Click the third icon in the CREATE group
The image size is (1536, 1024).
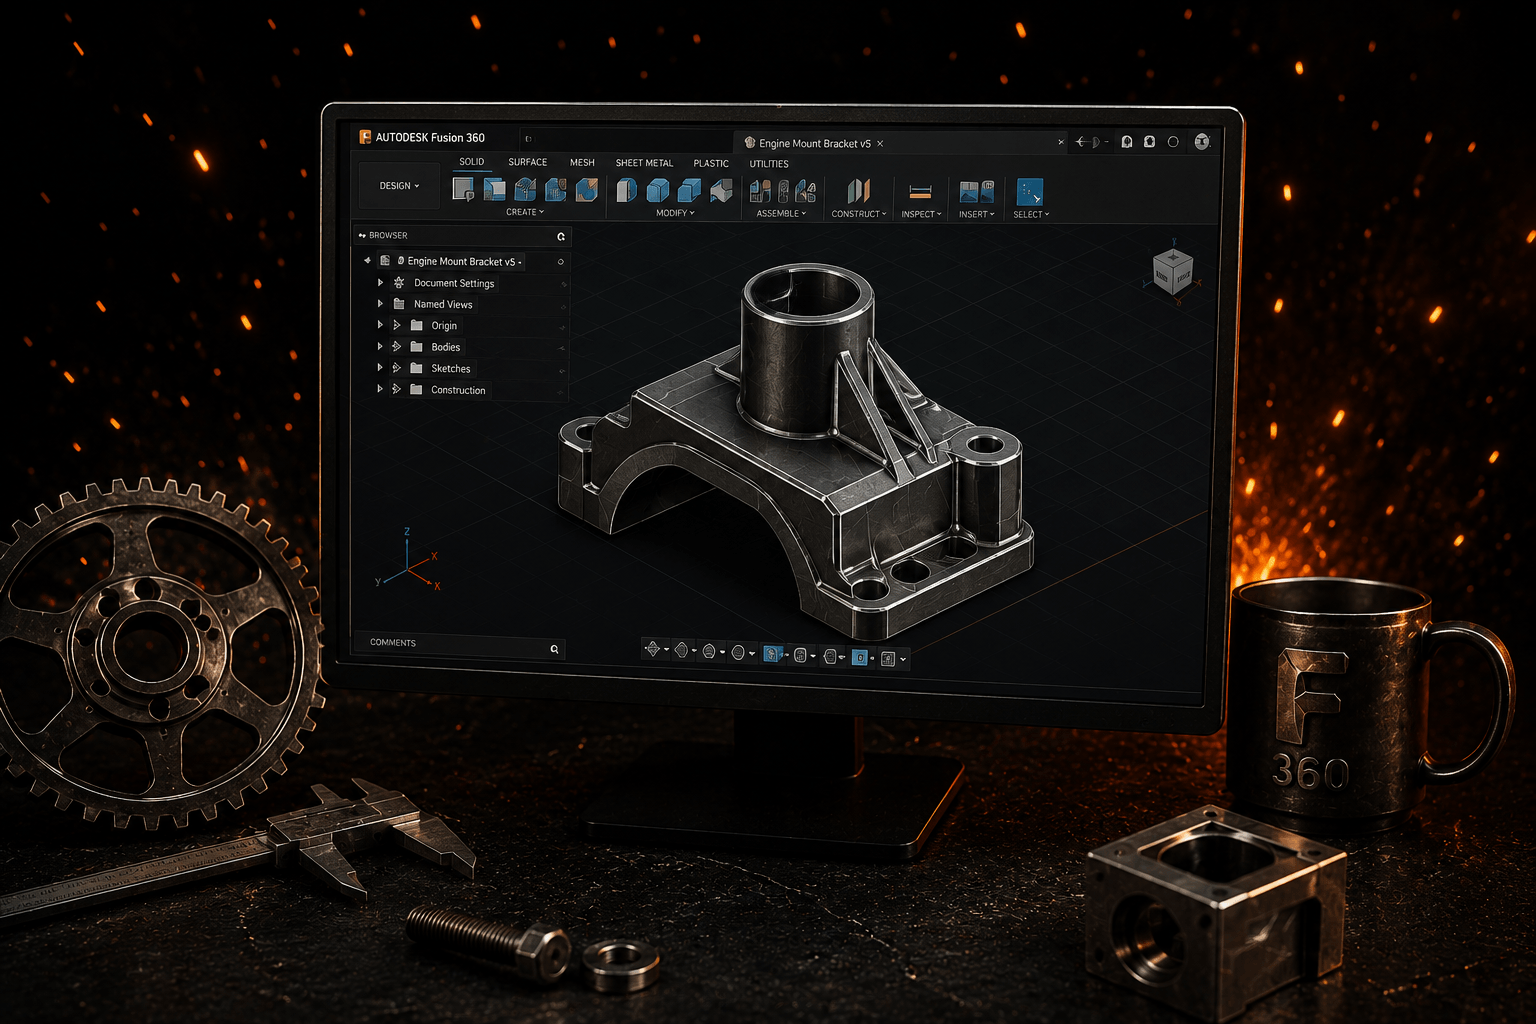click(x=525, y=189)
